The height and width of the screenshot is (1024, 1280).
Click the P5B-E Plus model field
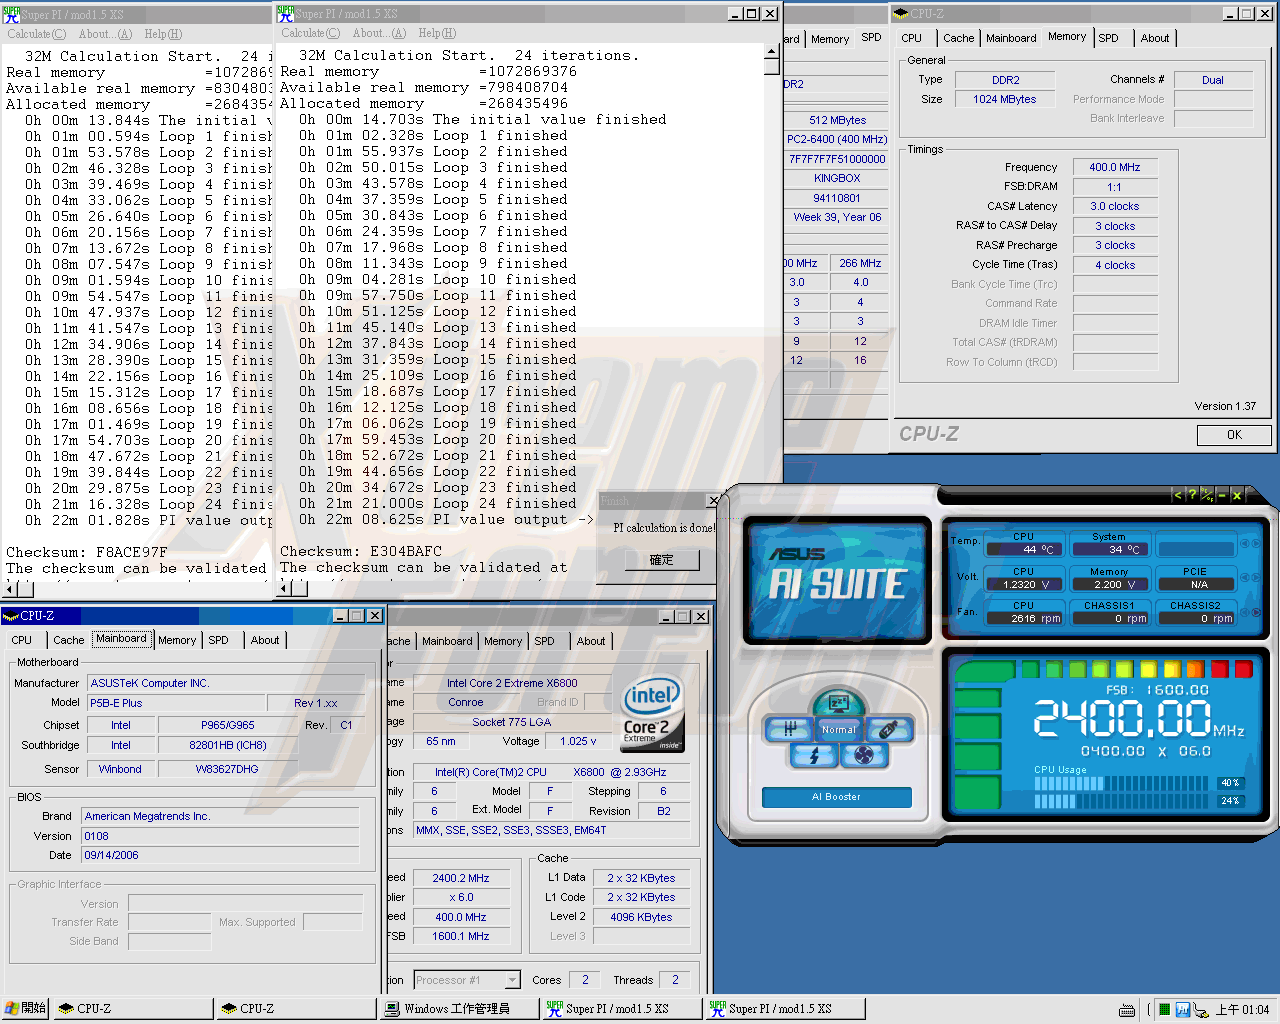coord(177,703)
